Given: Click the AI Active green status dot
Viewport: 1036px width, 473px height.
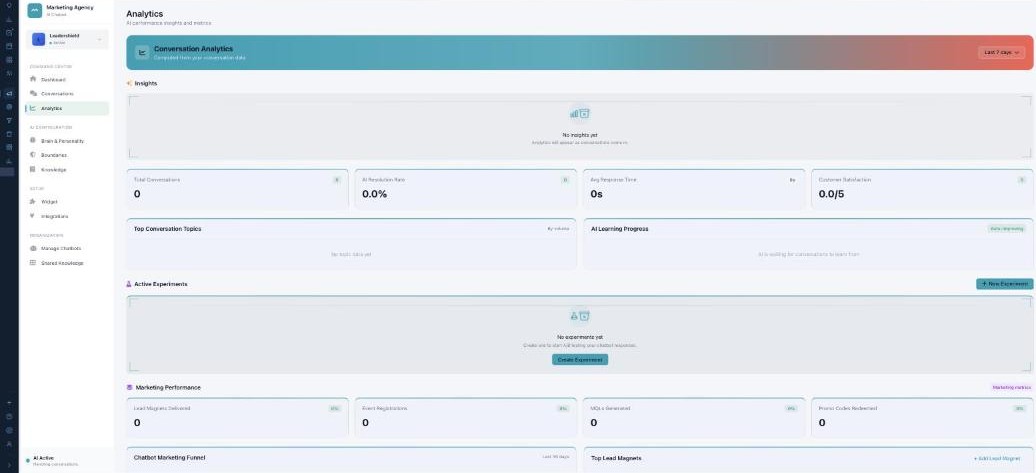Looking at the screenshot, I should [x=28, y=460].
